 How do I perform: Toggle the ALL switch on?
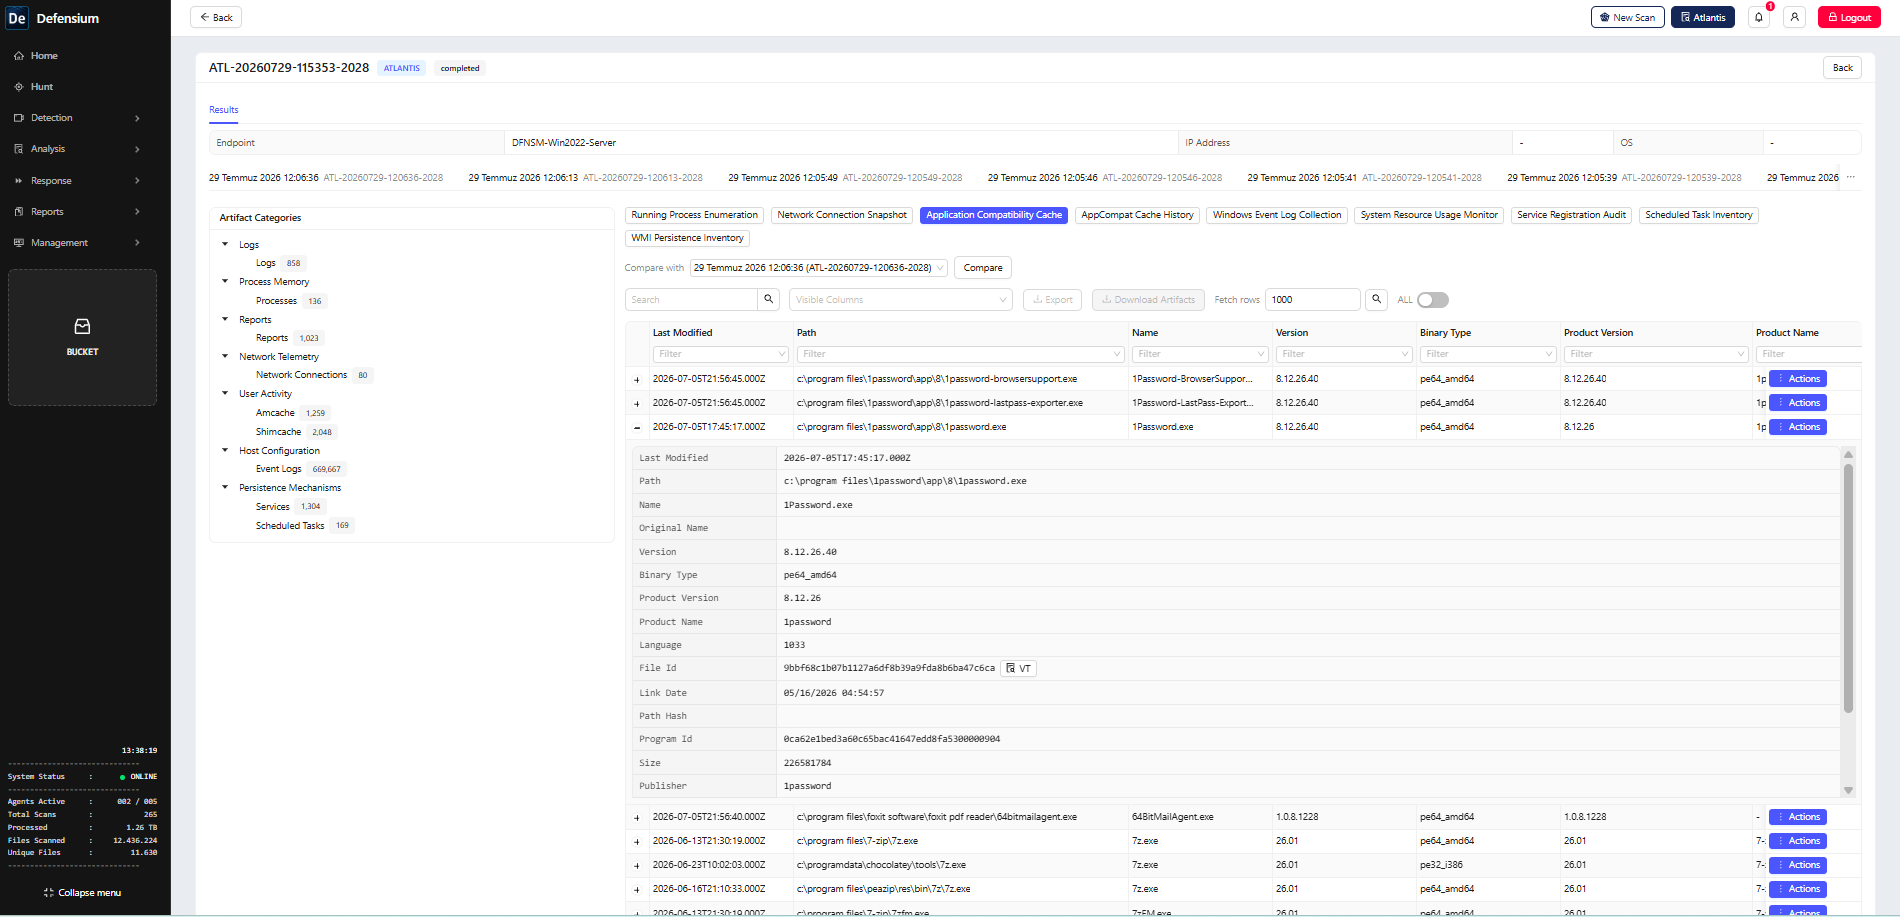[1433, 300]
